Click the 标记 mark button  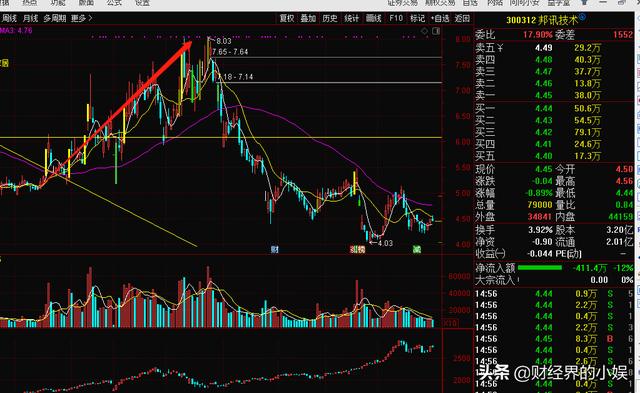click(417, 18)
